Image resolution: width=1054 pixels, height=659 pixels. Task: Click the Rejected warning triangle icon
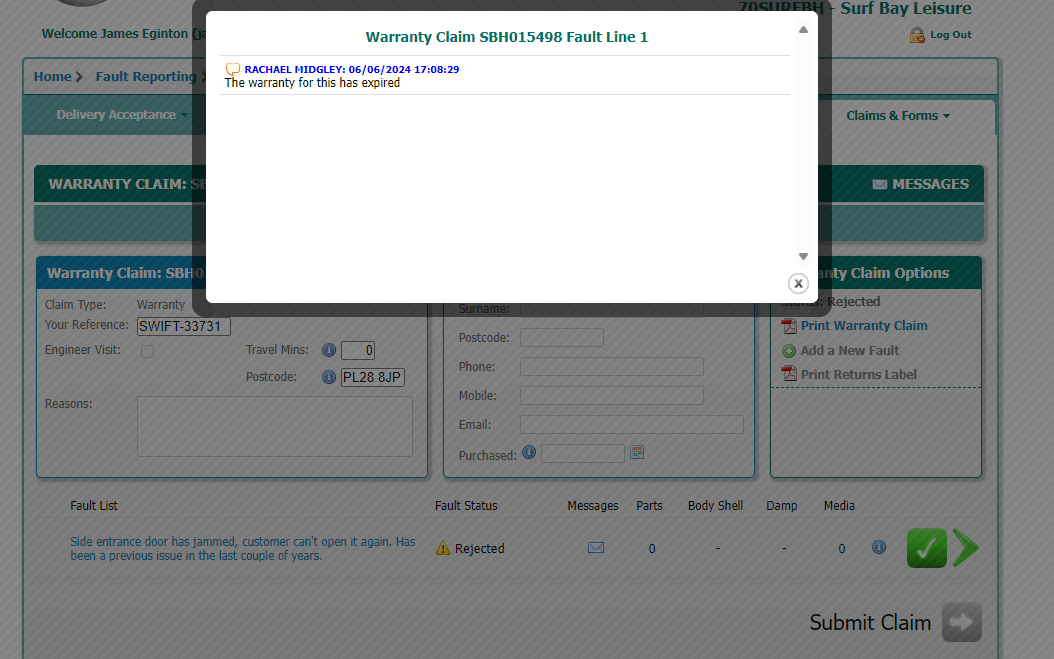click(442, 549)
